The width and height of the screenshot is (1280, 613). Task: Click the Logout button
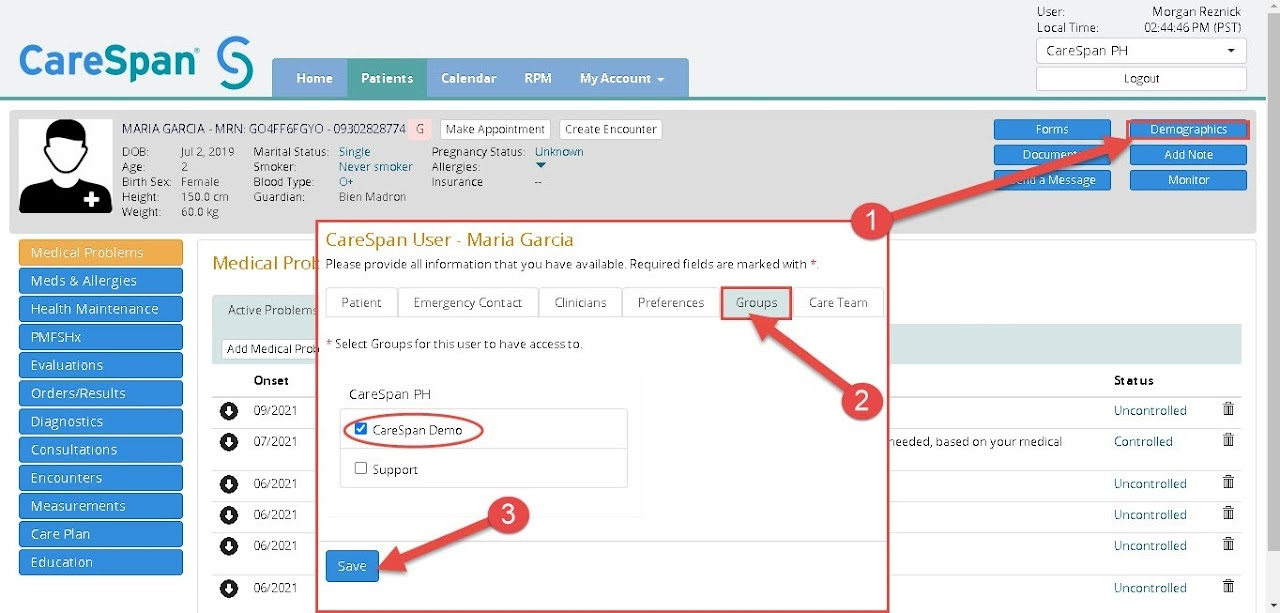(1141, 79)
